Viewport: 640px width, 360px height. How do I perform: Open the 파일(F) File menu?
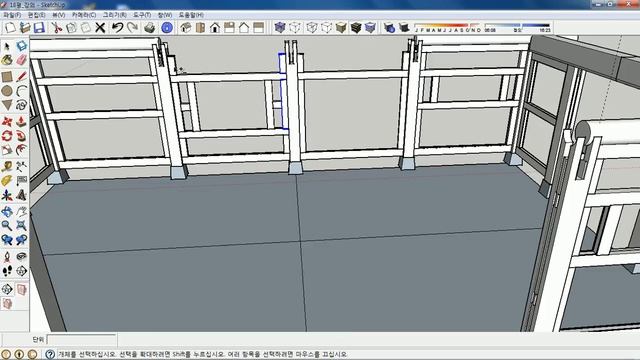click(x=12, y=15)
